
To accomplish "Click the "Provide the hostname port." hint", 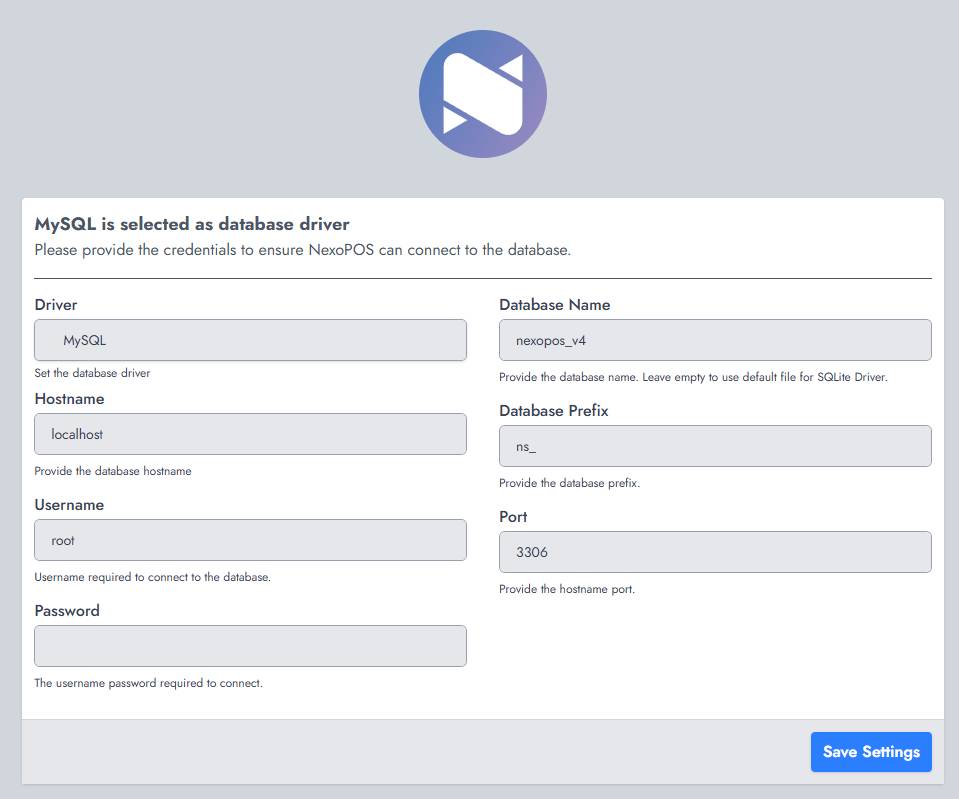I will 567,589.
